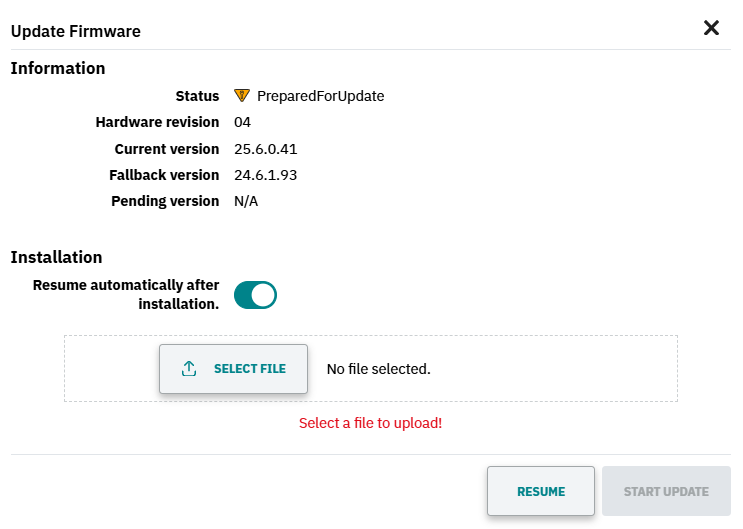
Task: Click the RESUME button
Action: tap(541, 491)
